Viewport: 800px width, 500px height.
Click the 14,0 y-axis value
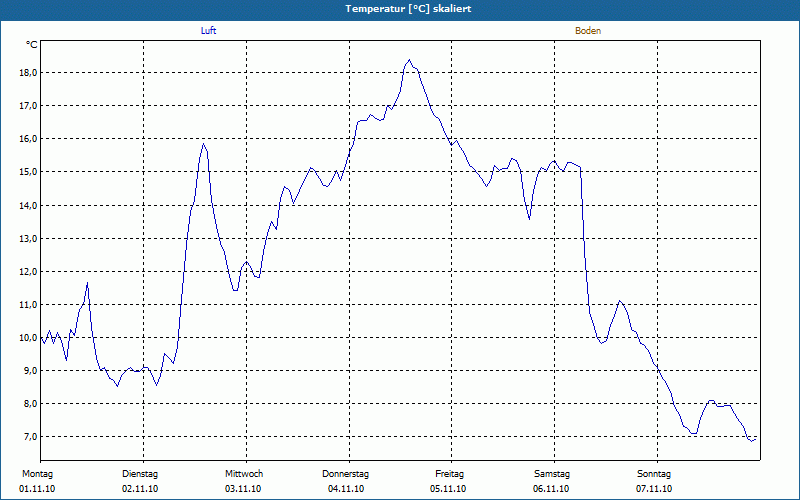coord(29,205)
